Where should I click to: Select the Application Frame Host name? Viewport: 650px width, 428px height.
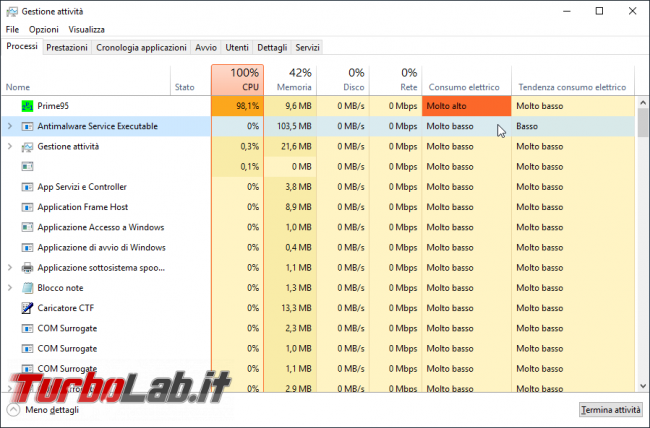coord(82,207)
